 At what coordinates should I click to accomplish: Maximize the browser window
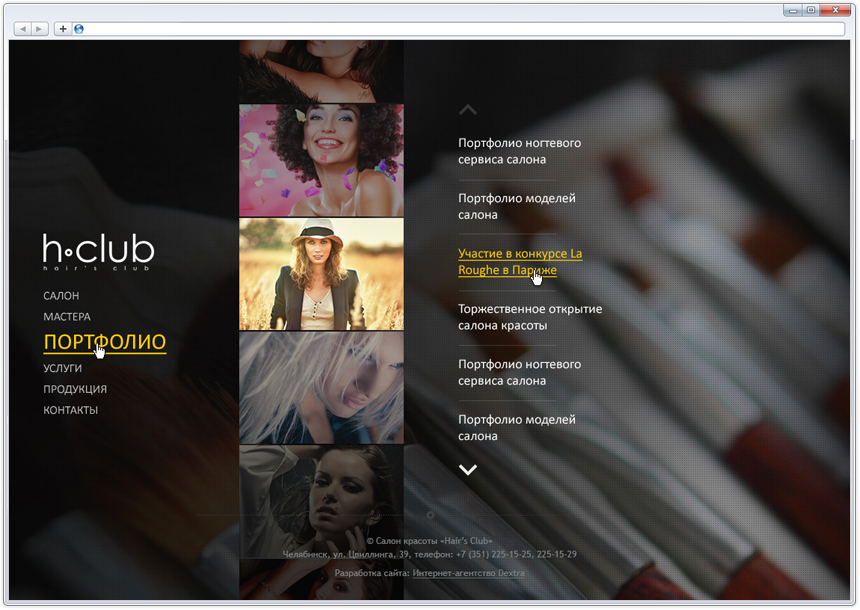(x=811, y=10)
